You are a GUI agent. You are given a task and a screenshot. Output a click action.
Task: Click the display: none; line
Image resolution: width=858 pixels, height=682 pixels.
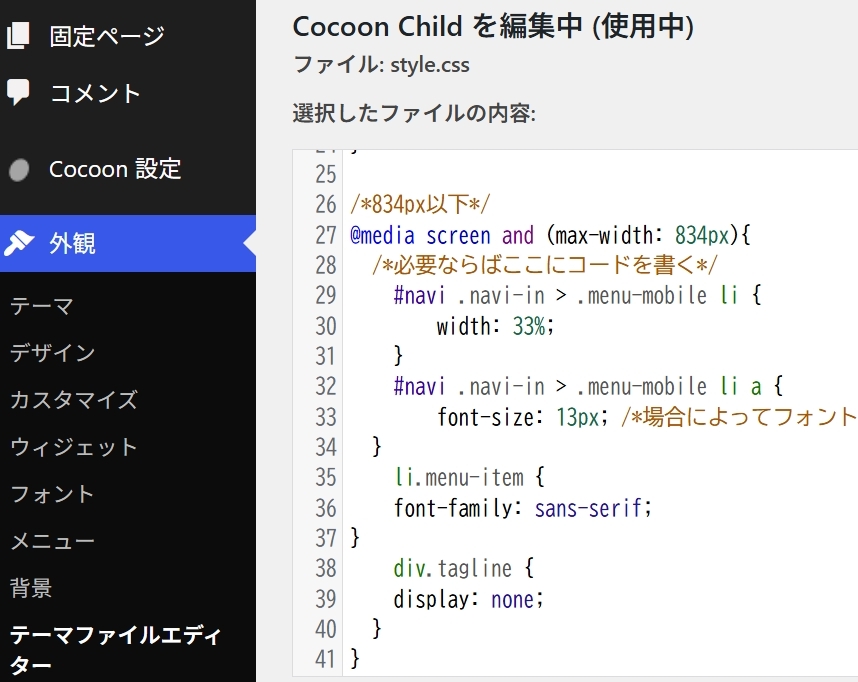(x=468, y=599)
